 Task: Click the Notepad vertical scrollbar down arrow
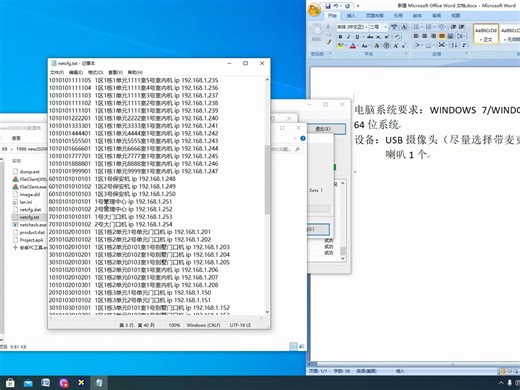[267, 312]
